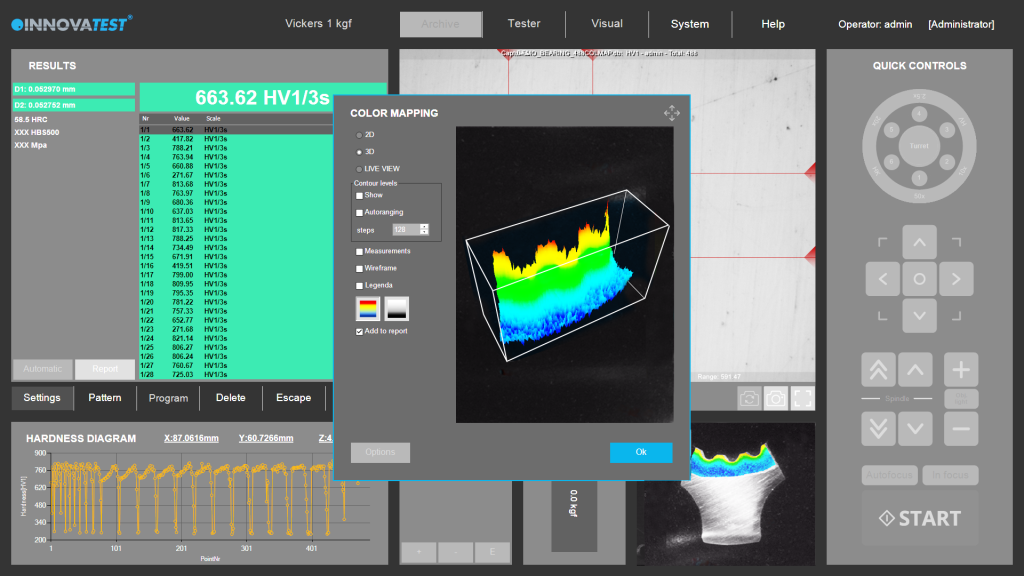This screenshot has width=1024, height=576.
Task: Open the Archive tab
Action: click(x=440, y=24)
